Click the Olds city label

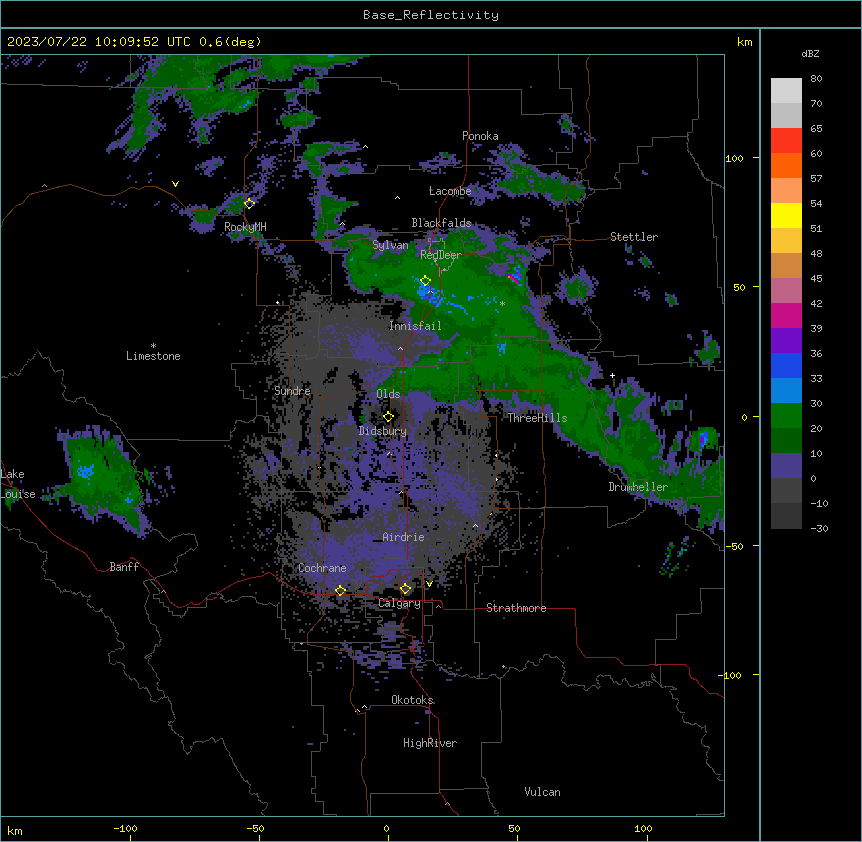388,394
